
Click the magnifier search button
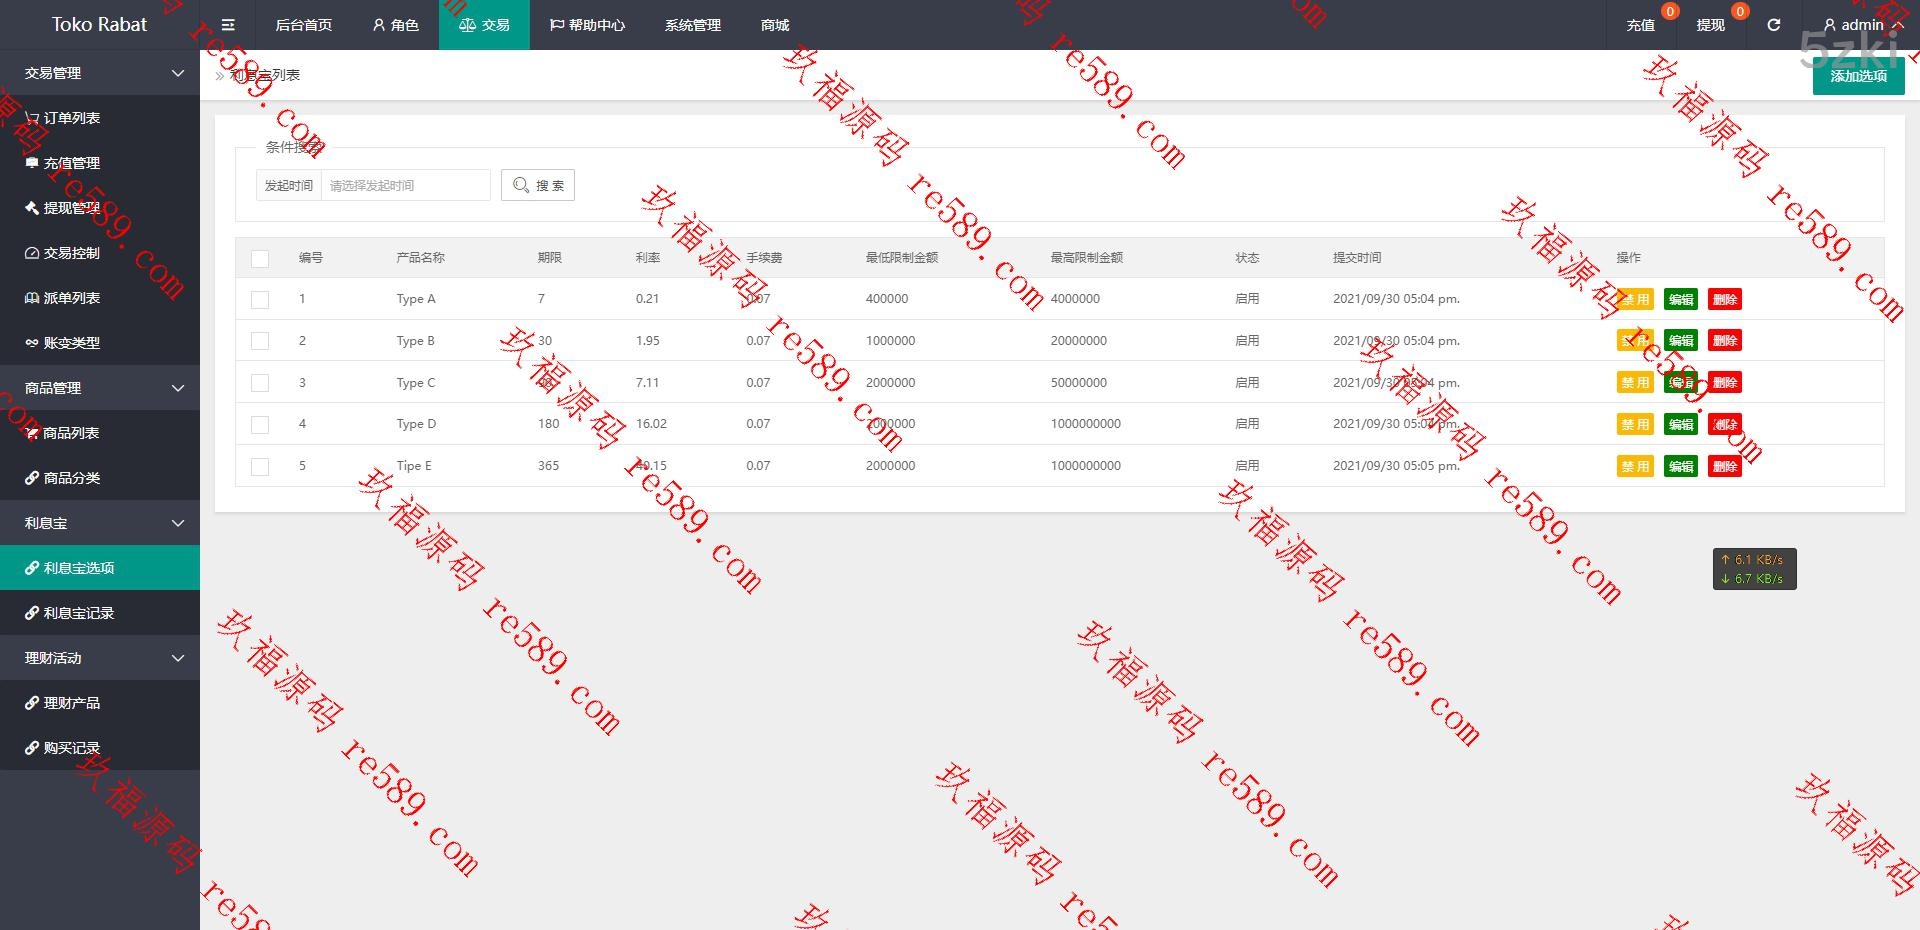[x=538, y=185]
